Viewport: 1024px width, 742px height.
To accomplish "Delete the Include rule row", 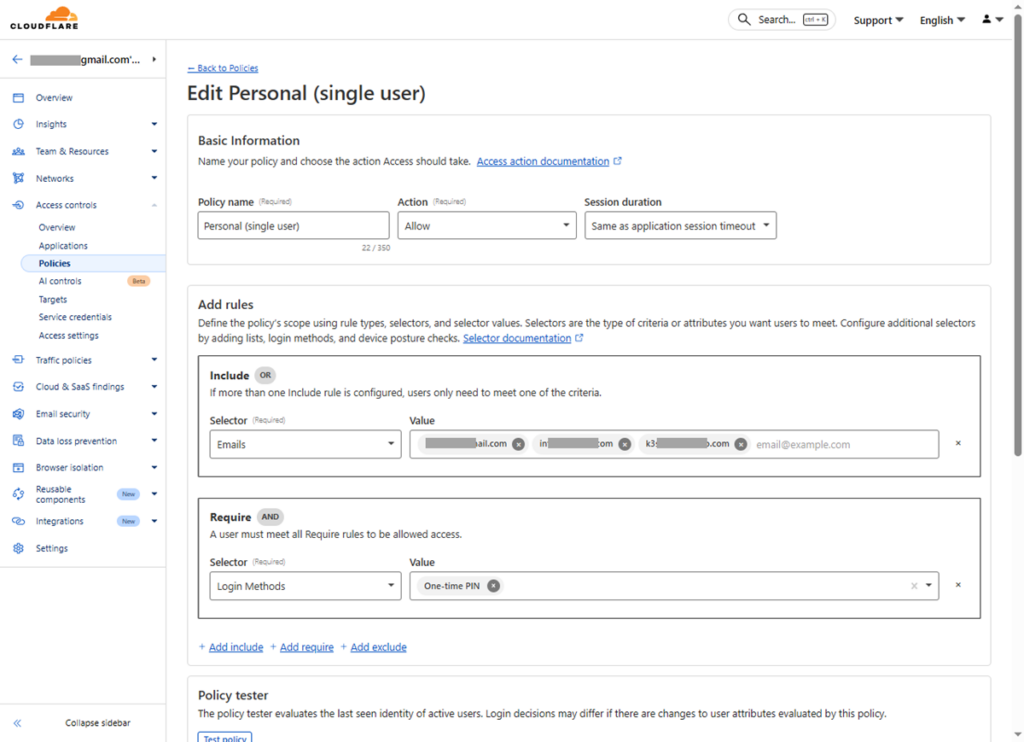I will click(x=958, y=443).
